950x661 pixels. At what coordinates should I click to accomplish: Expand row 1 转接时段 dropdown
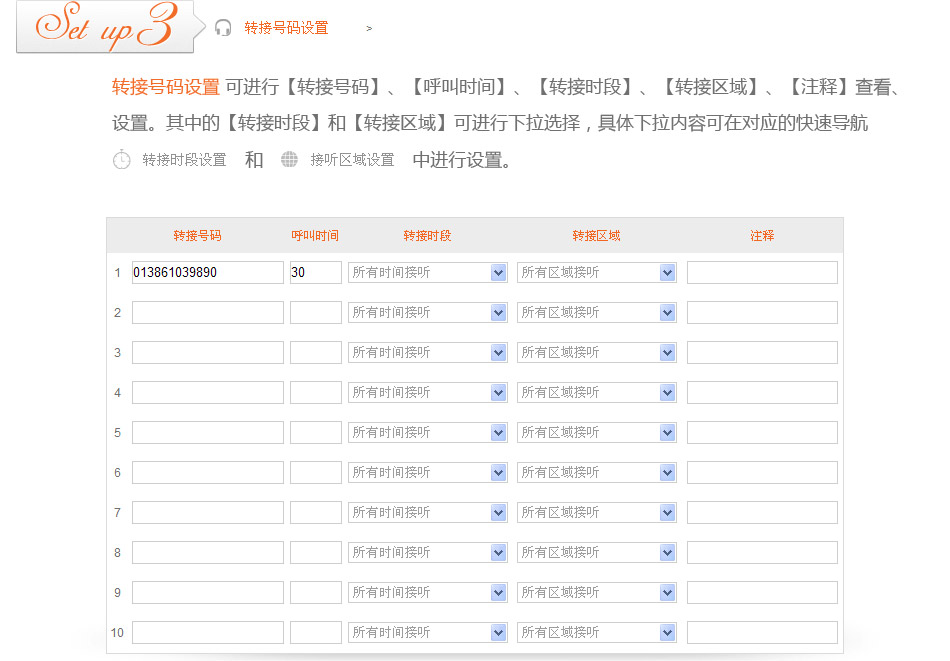[x=428, y=272]
